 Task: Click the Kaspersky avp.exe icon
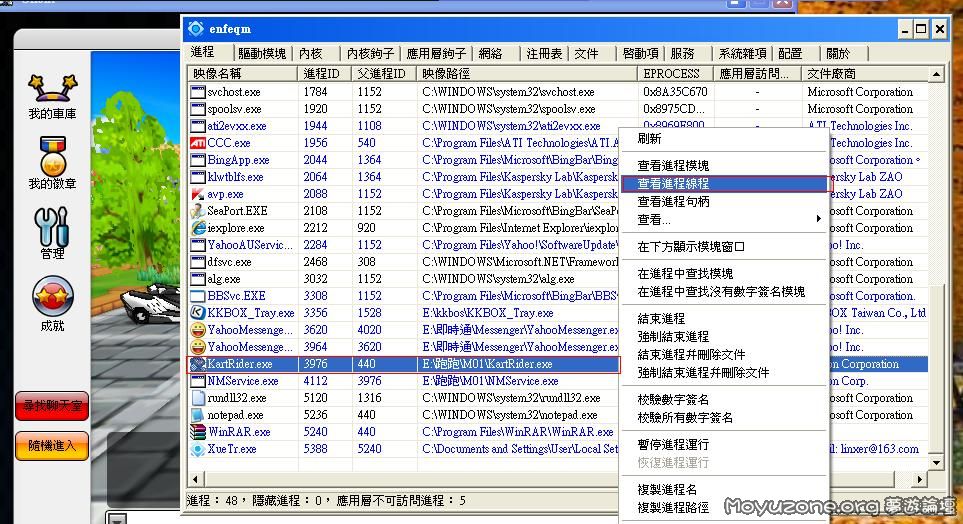click(x=198, y=194)
